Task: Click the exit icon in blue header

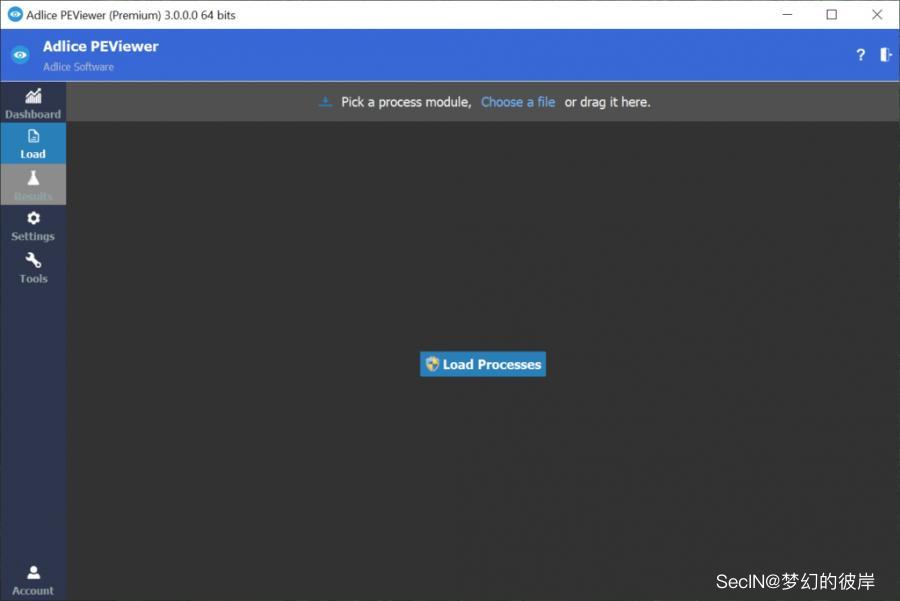Action: click(x=886, y=55)
